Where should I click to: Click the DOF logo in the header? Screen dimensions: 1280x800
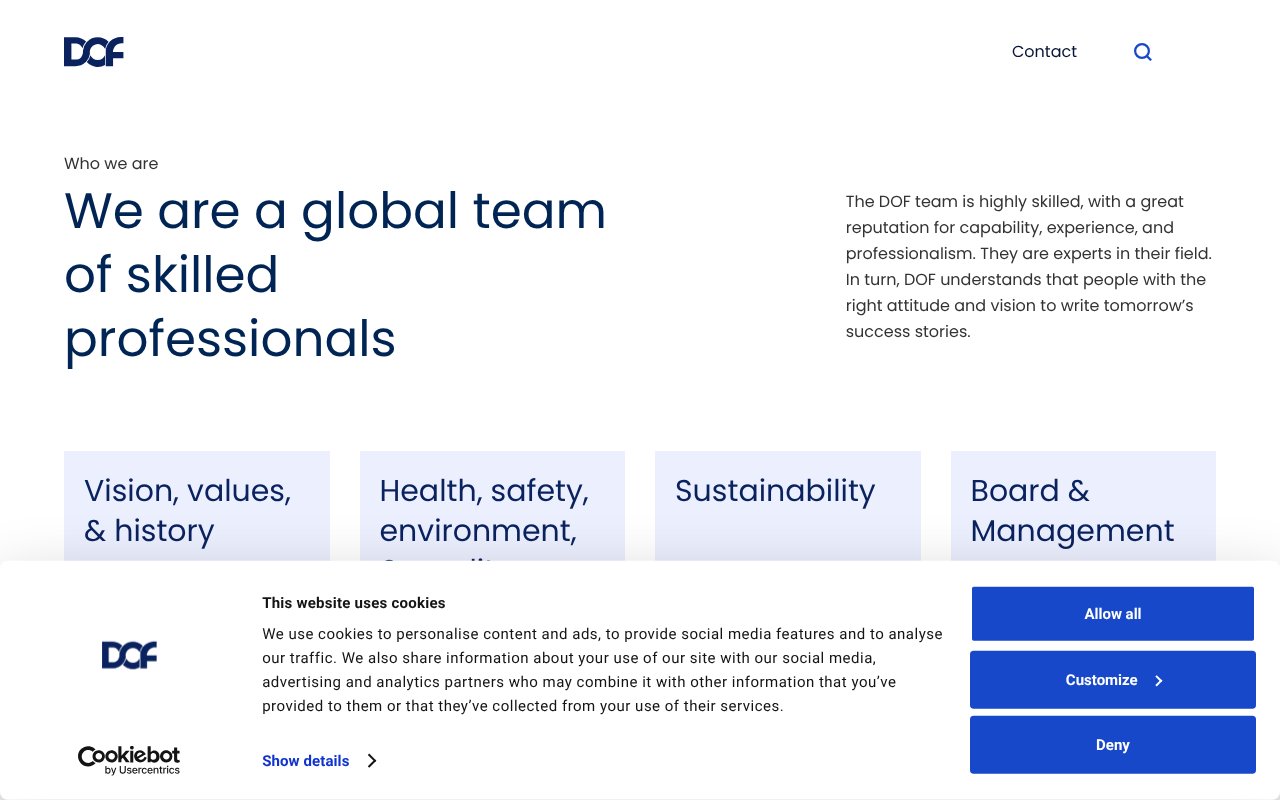pos(94,52)
